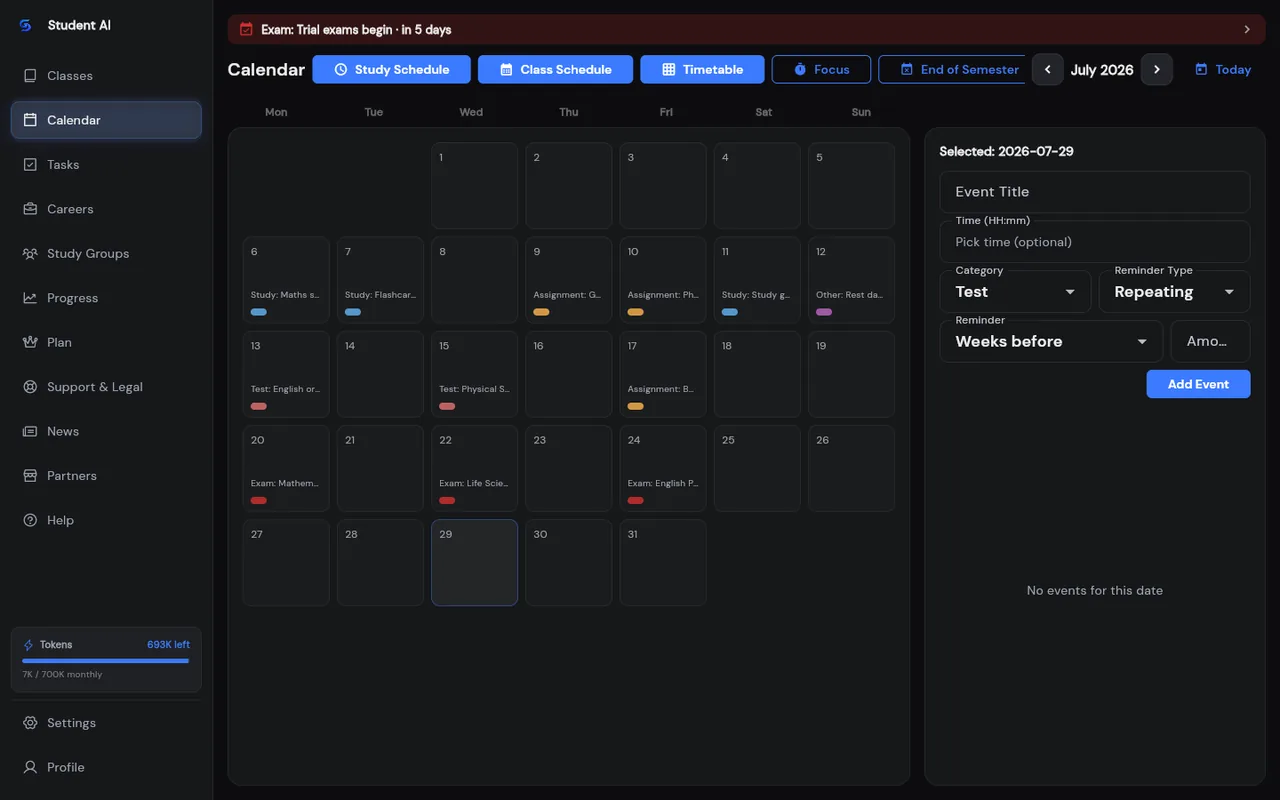
Task: Click the Student AI logo icon
Action: point(26,26)
